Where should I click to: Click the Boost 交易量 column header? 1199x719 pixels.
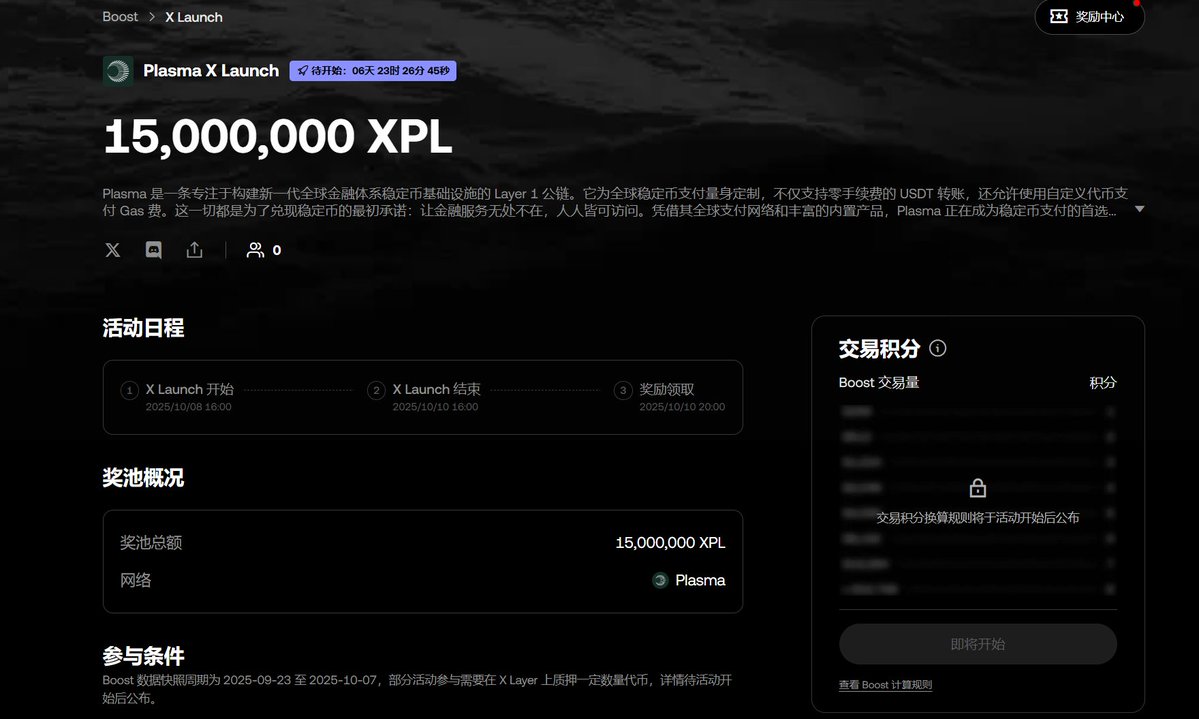point(879,382)
